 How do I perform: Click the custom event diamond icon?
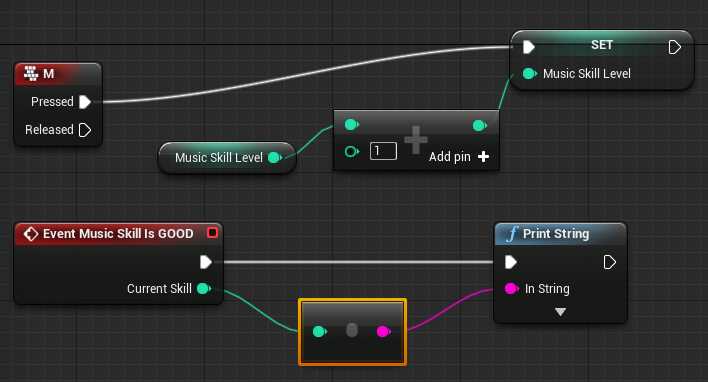[x=30, y=234]
